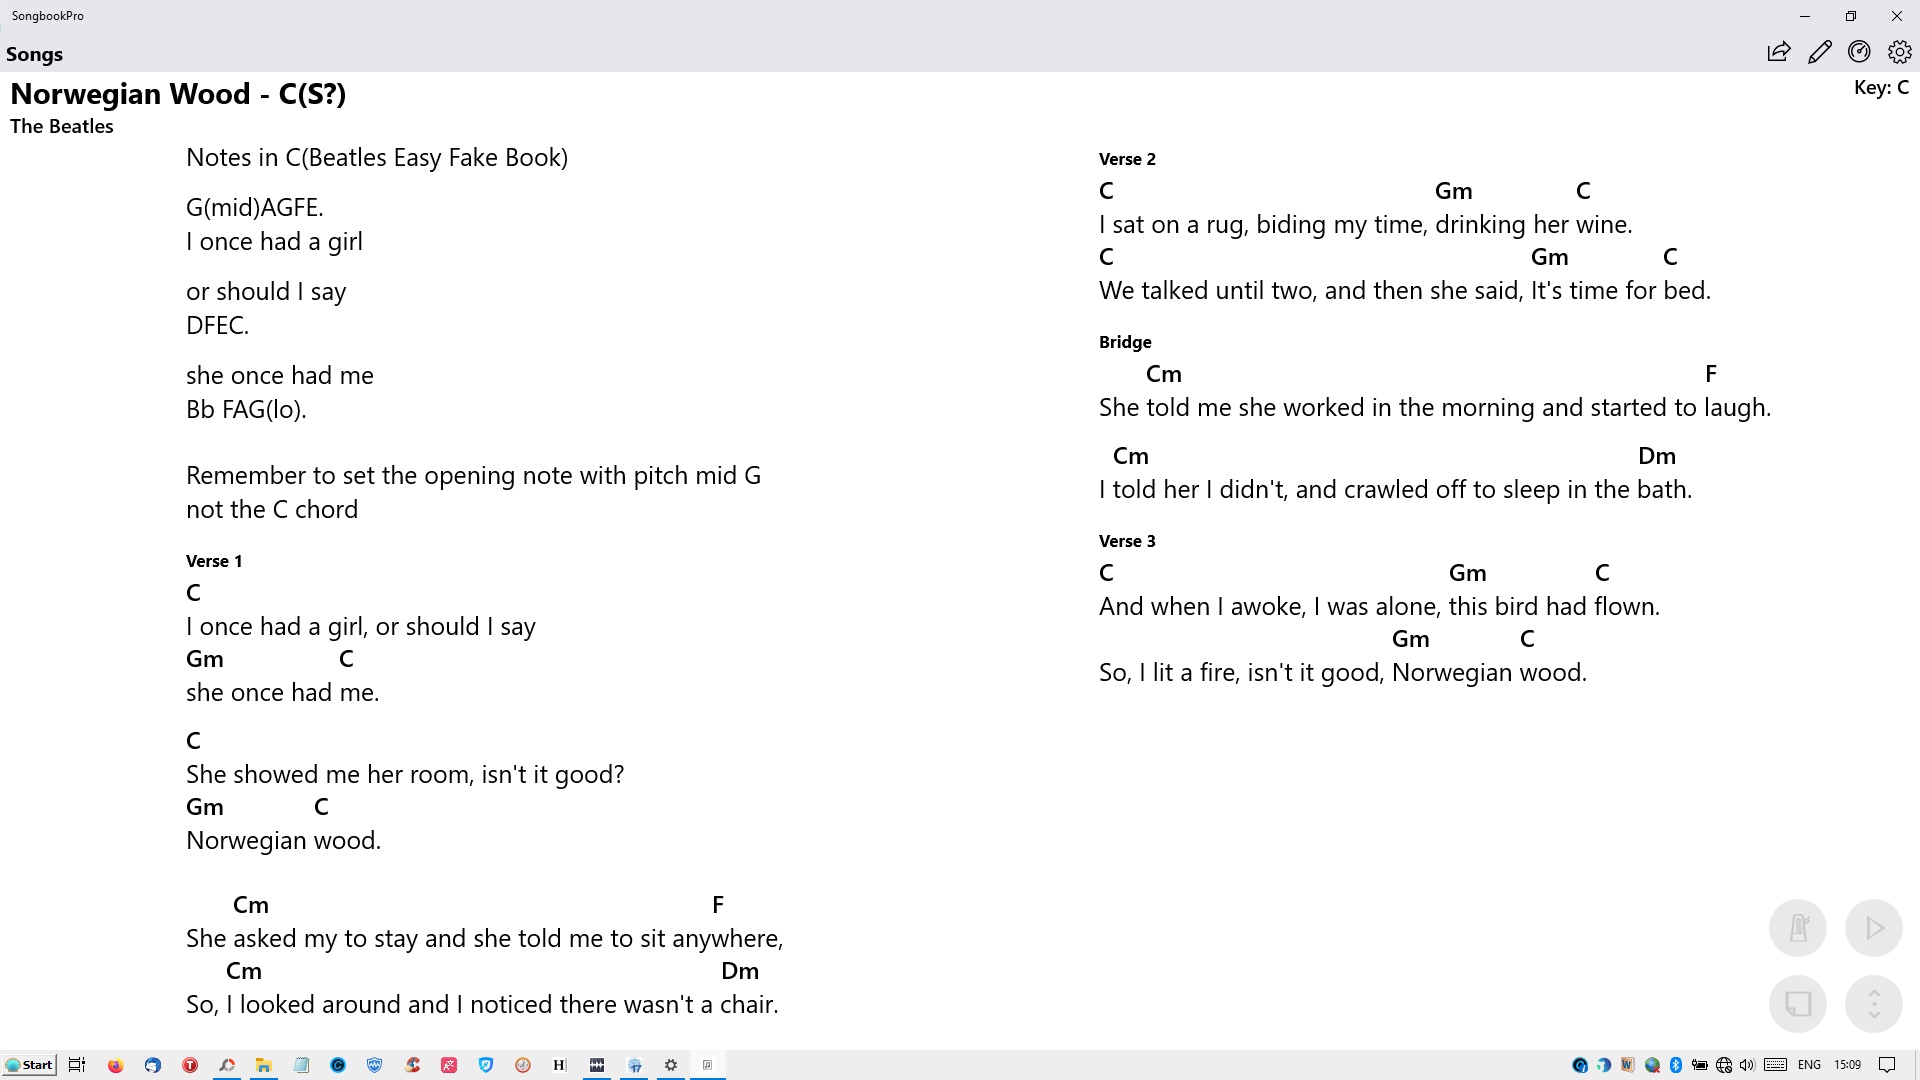Click lyric 'And when I awoke, I was alone'
Viewport: 1920px width, 1080px height.
click(1269, 607)
